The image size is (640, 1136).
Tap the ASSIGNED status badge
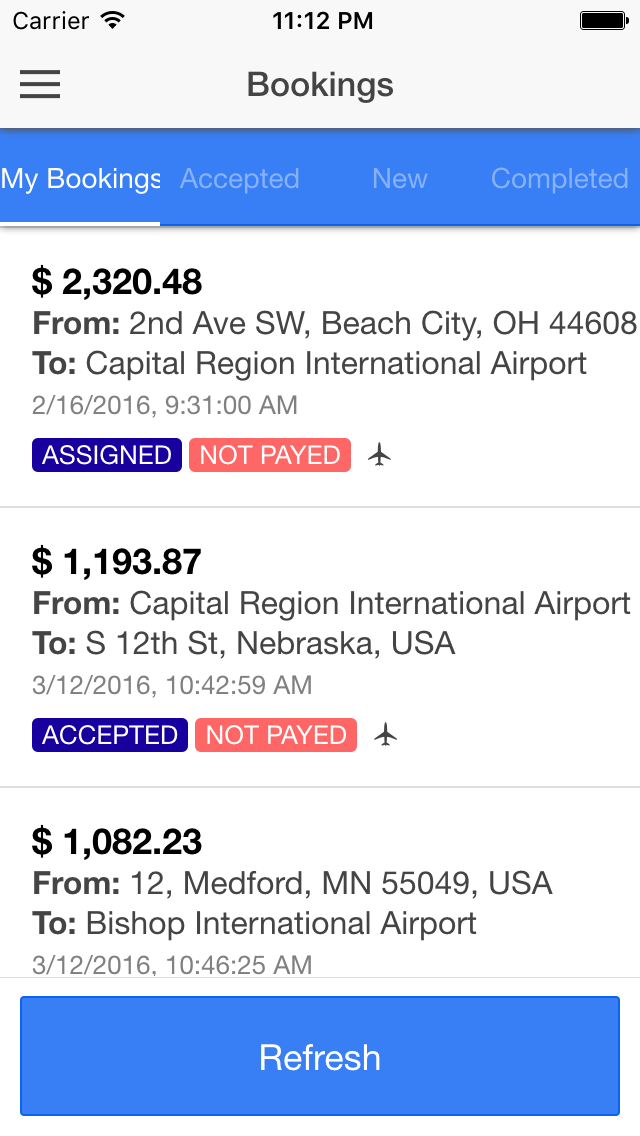tap(107, 455)
